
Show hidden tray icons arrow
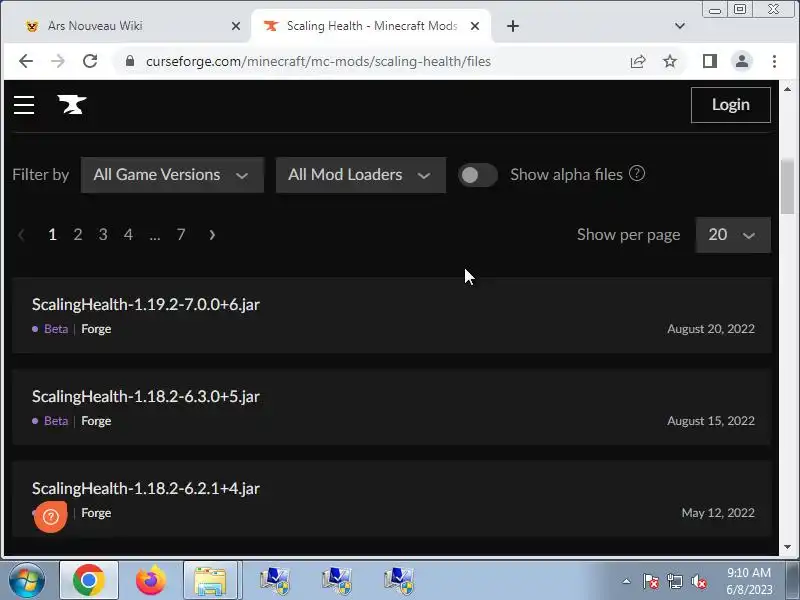tap(627, 581)
